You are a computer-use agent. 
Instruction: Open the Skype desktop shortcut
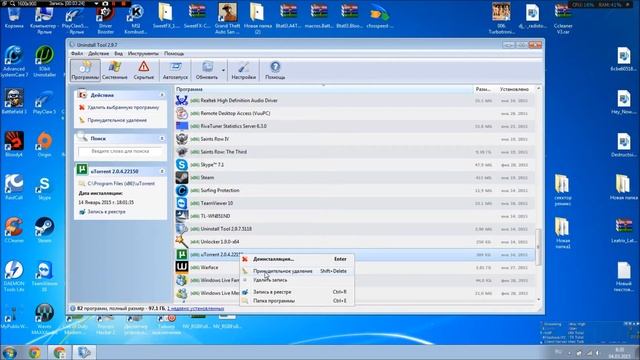[x=44, y=188]
